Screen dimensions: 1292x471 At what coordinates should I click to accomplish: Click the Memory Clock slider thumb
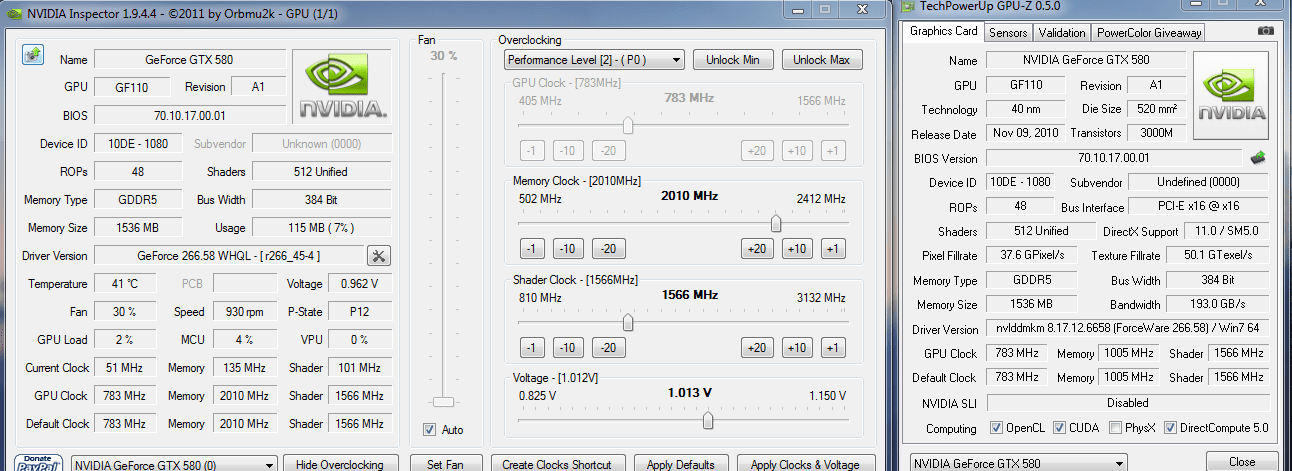776,223
